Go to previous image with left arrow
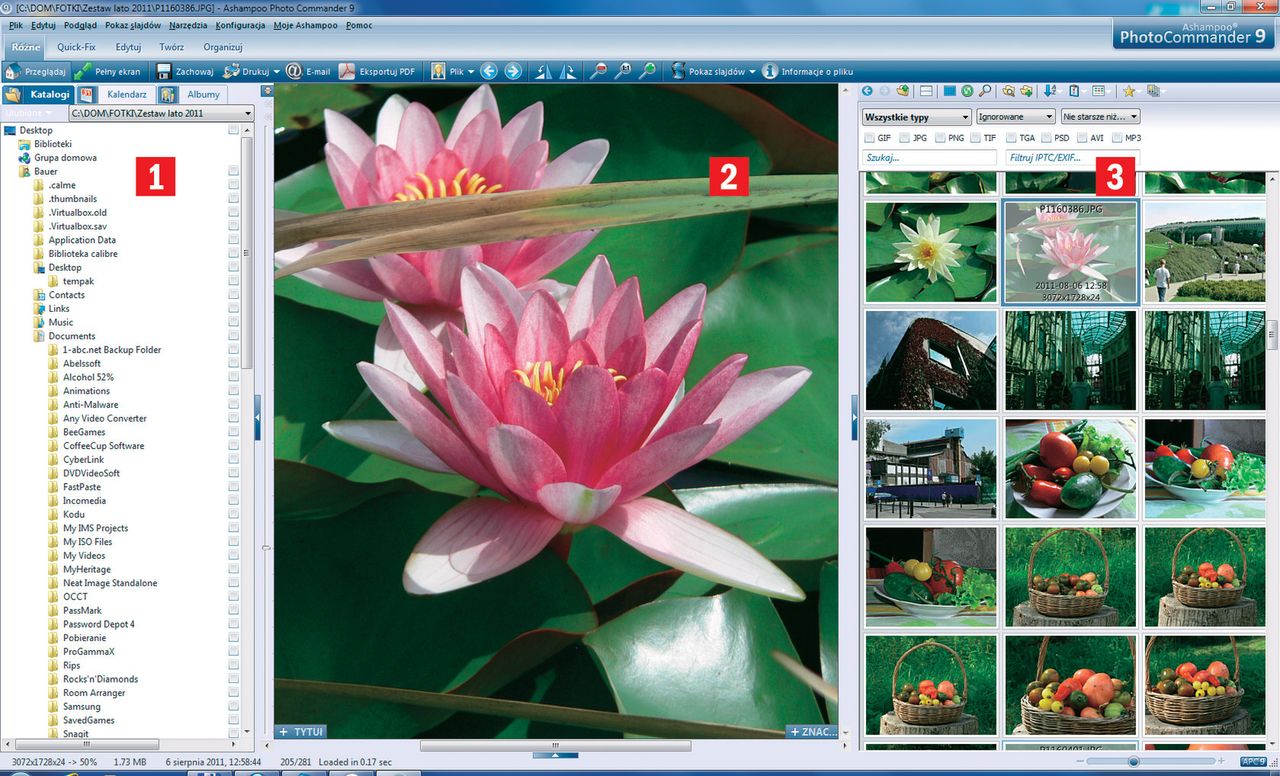Screen dimensions: 1280x776 point(489,71)
